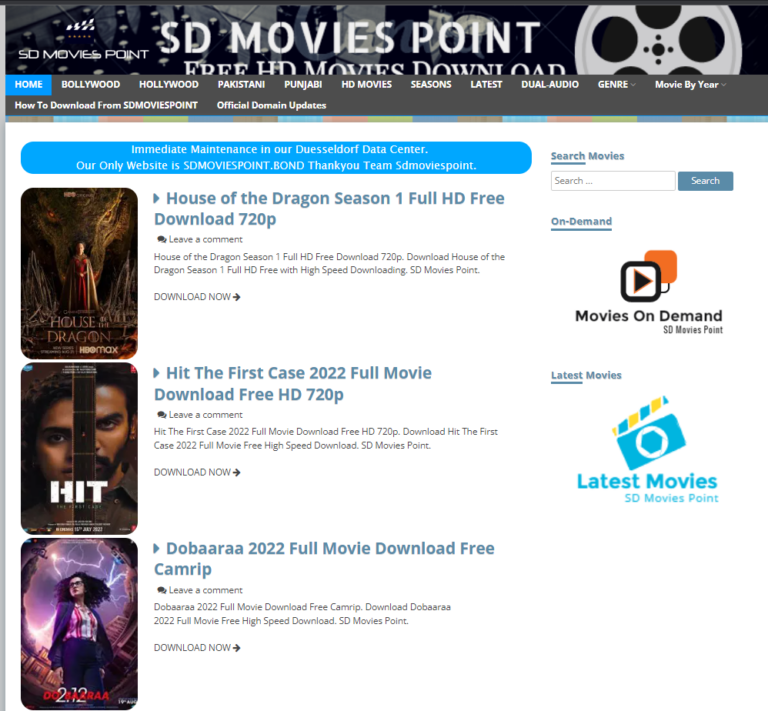Screen dimensions: 768x711
Task: Go to the HOME tab
Action: pyautogui.click(x=28, y=85)
